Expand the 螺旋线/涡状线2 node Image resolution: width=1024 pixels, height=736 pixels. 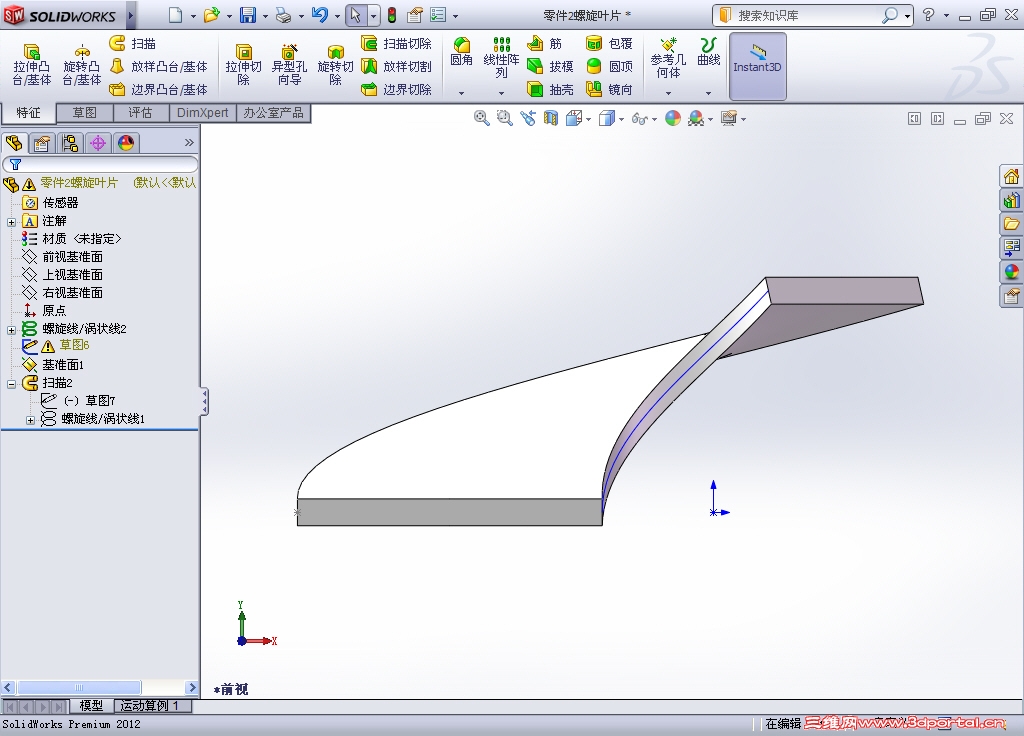click(x=11, y=330)
